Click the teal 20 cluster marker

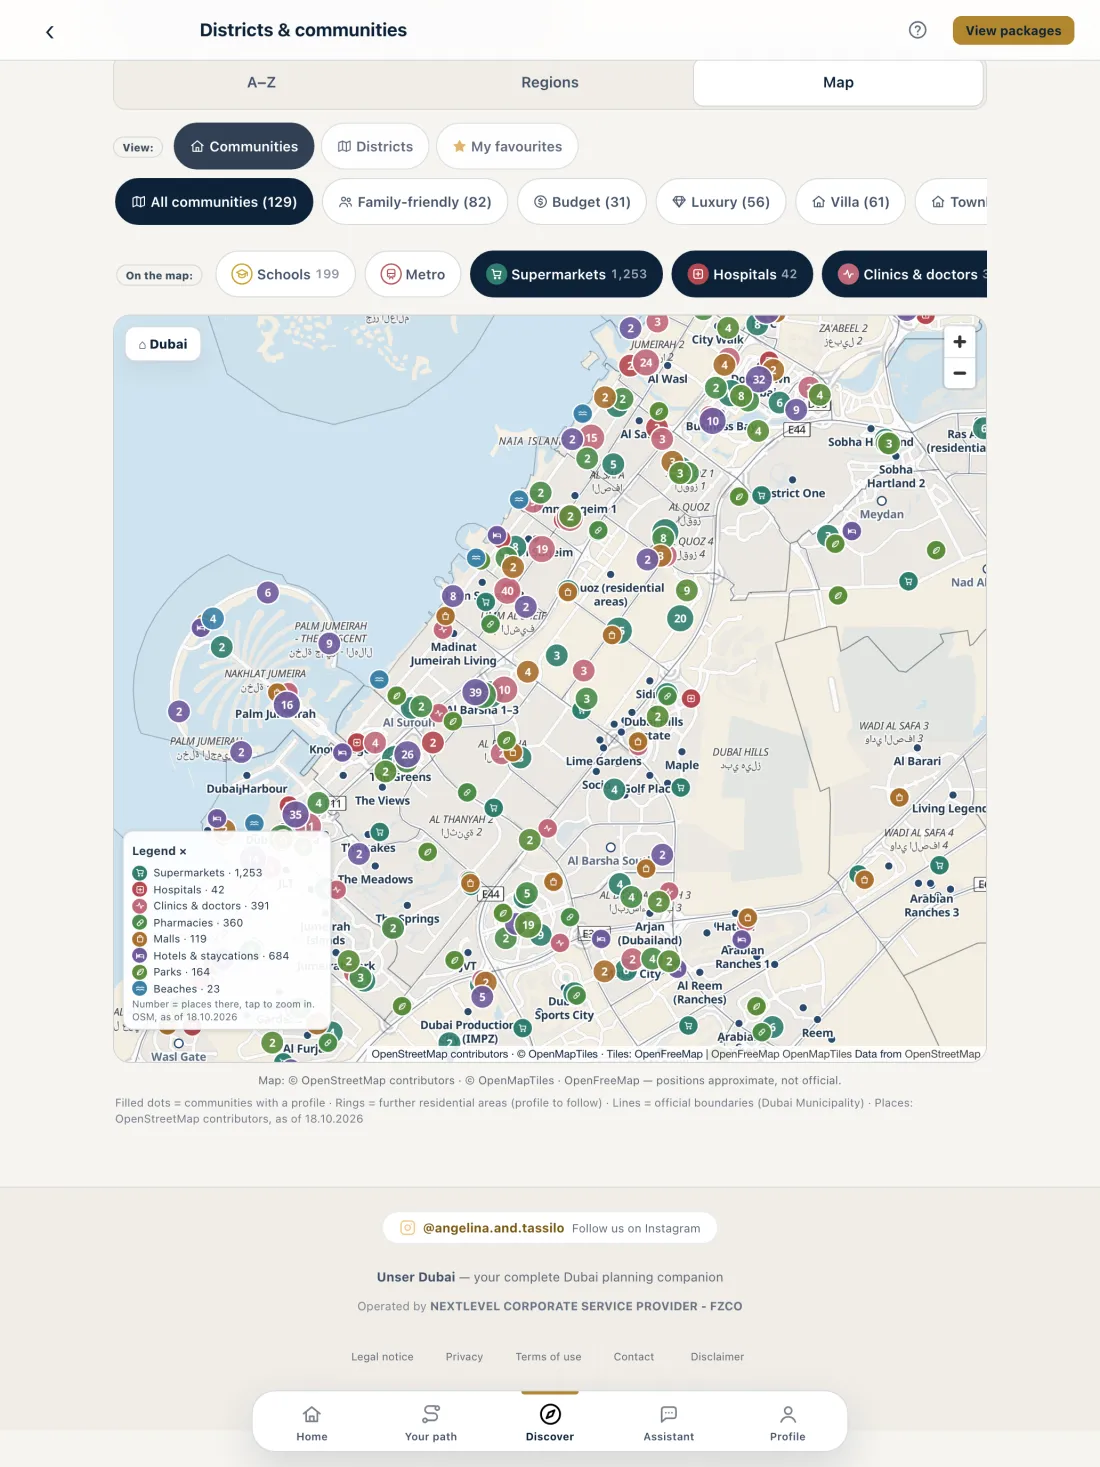coord(680,618)
